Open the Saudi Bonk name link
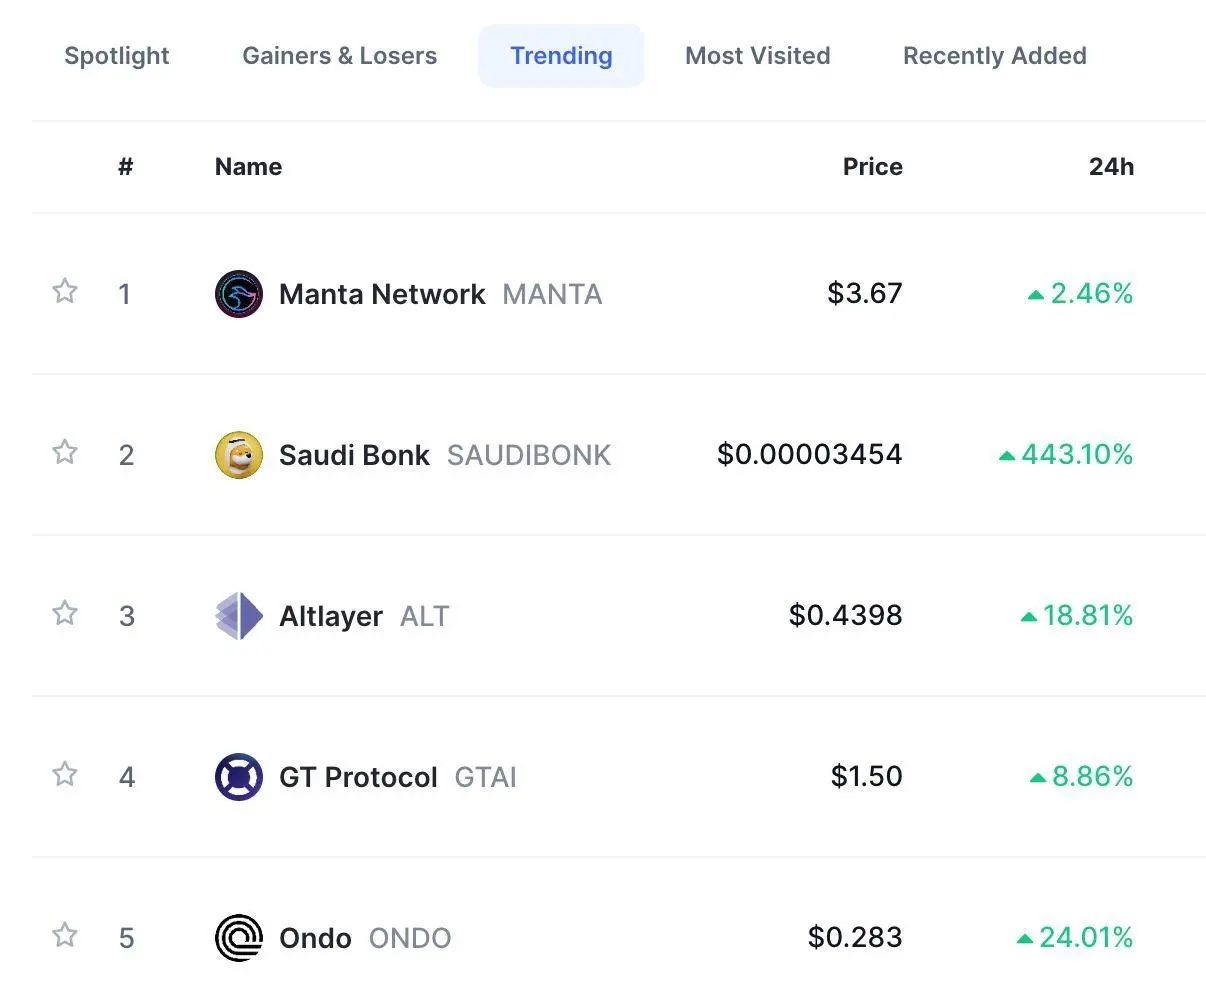The width and height of the screenshot is (1206, 1008). click(x=354, y=455)
